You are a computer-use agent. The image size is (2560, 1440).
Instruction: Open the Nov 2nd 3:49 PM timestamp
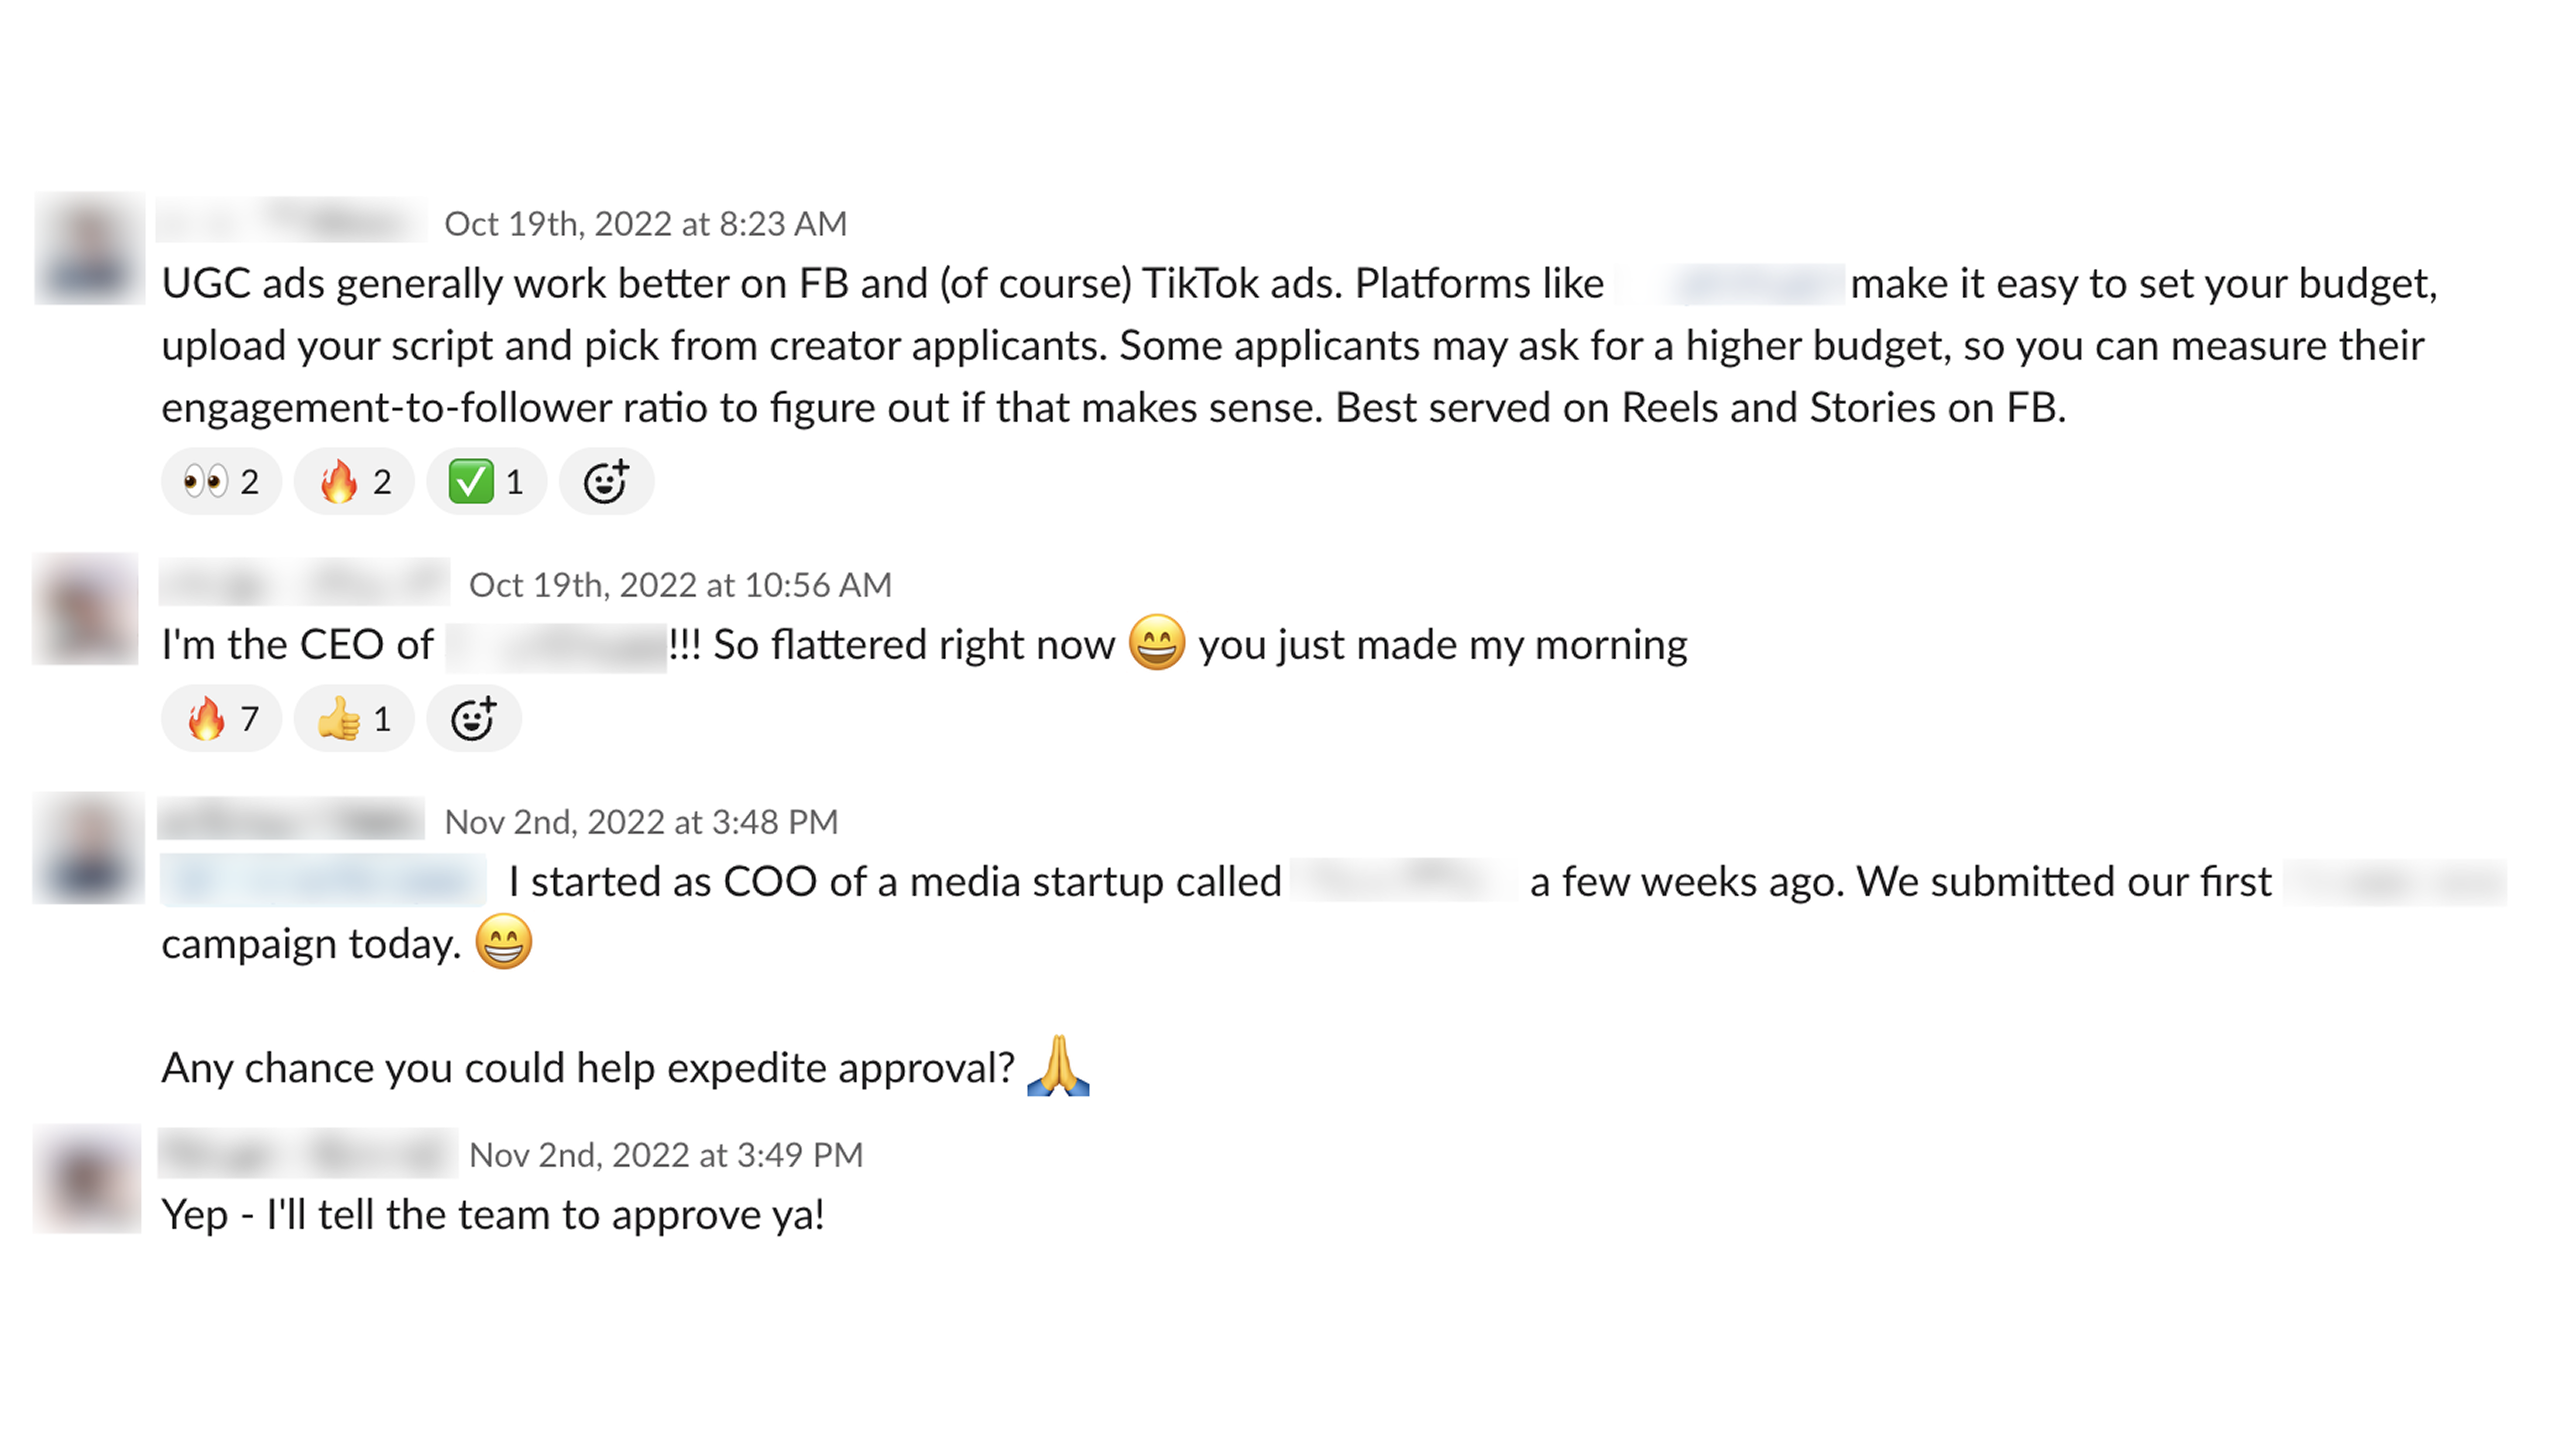pyautogui.click(x=666, y=1155)
